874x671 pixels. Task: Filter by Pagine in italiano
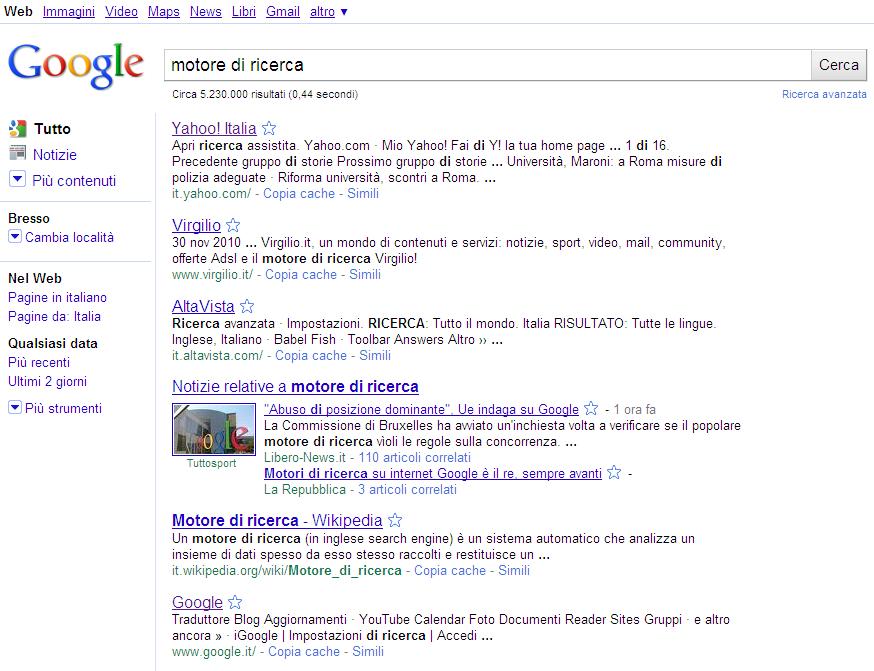tap(57, 297)
